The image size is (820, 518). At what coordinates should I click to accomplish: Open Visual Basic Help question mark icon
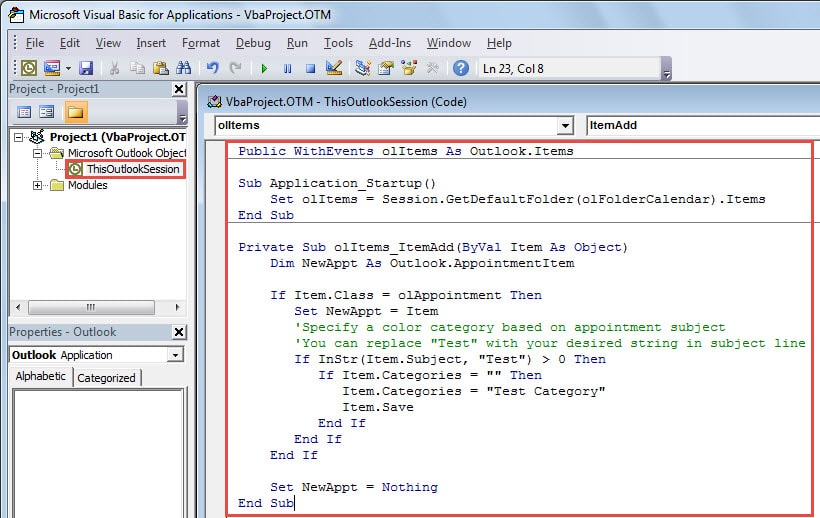461,68
